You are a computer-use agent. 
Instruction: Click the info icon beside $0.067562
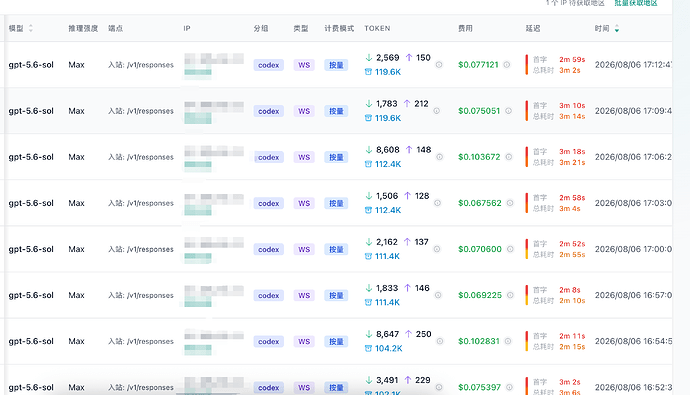(x=510, y=203)
